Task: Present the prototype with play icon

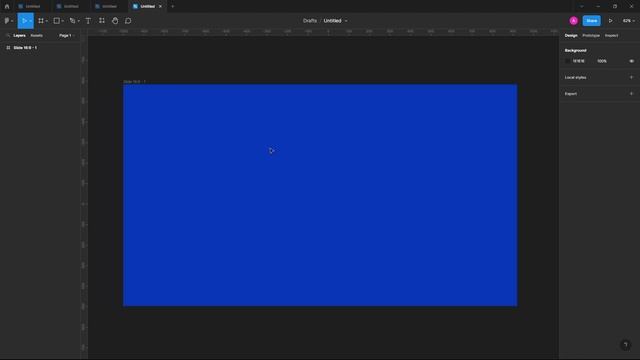Action: 611,21
